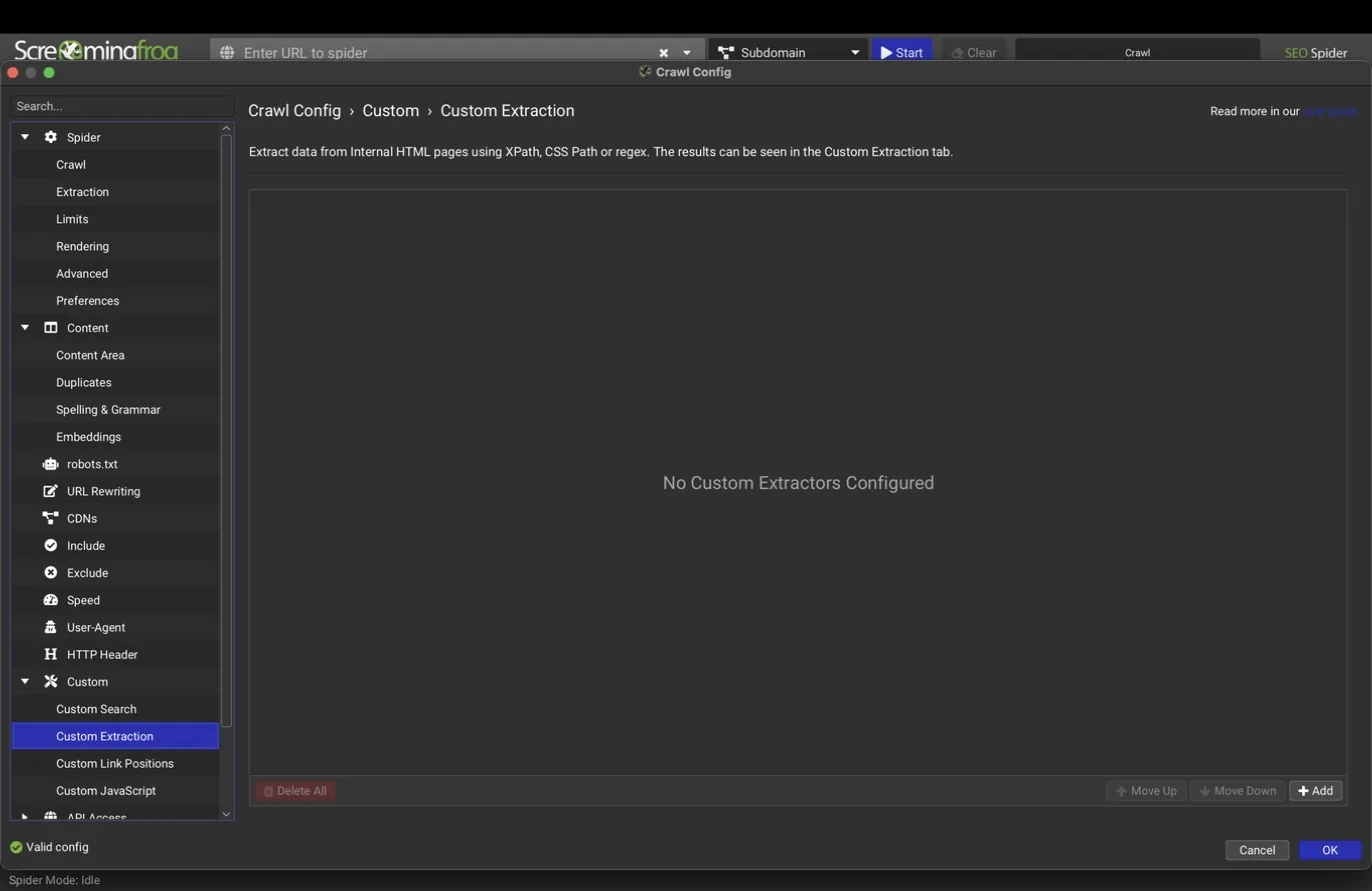Click the Speed gauge icon

pos(51,600)
